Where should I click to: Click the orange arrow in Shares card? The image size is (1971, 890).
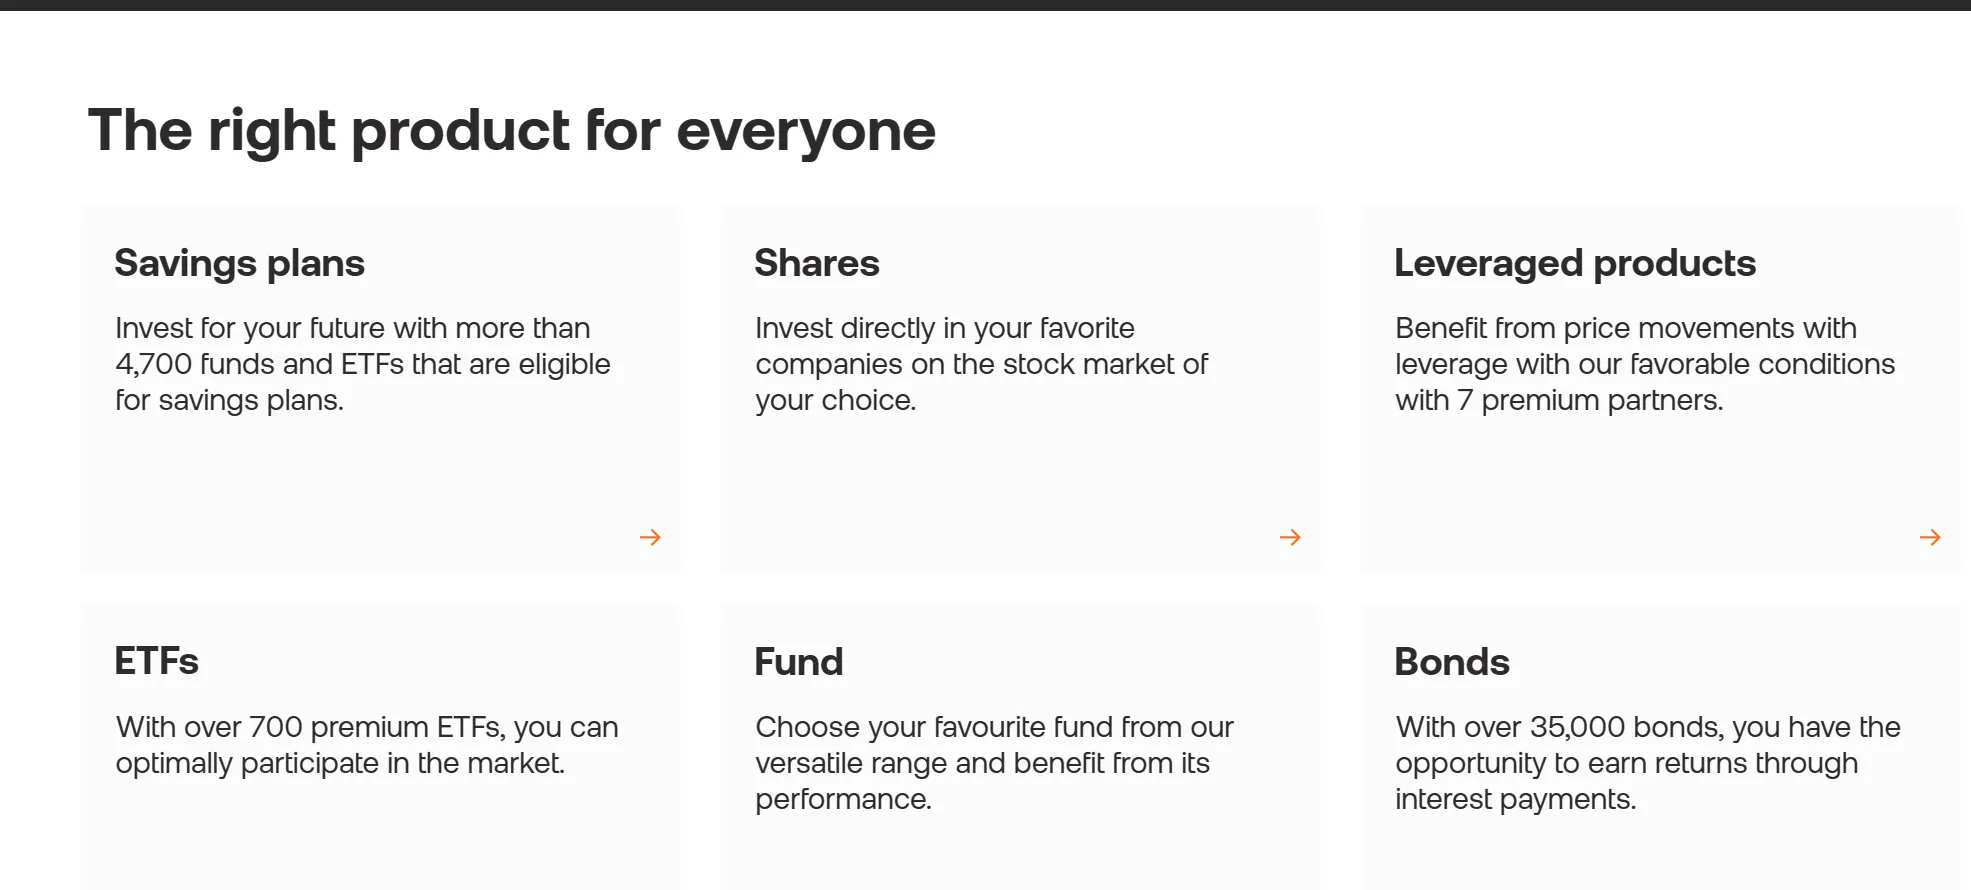1290,538
